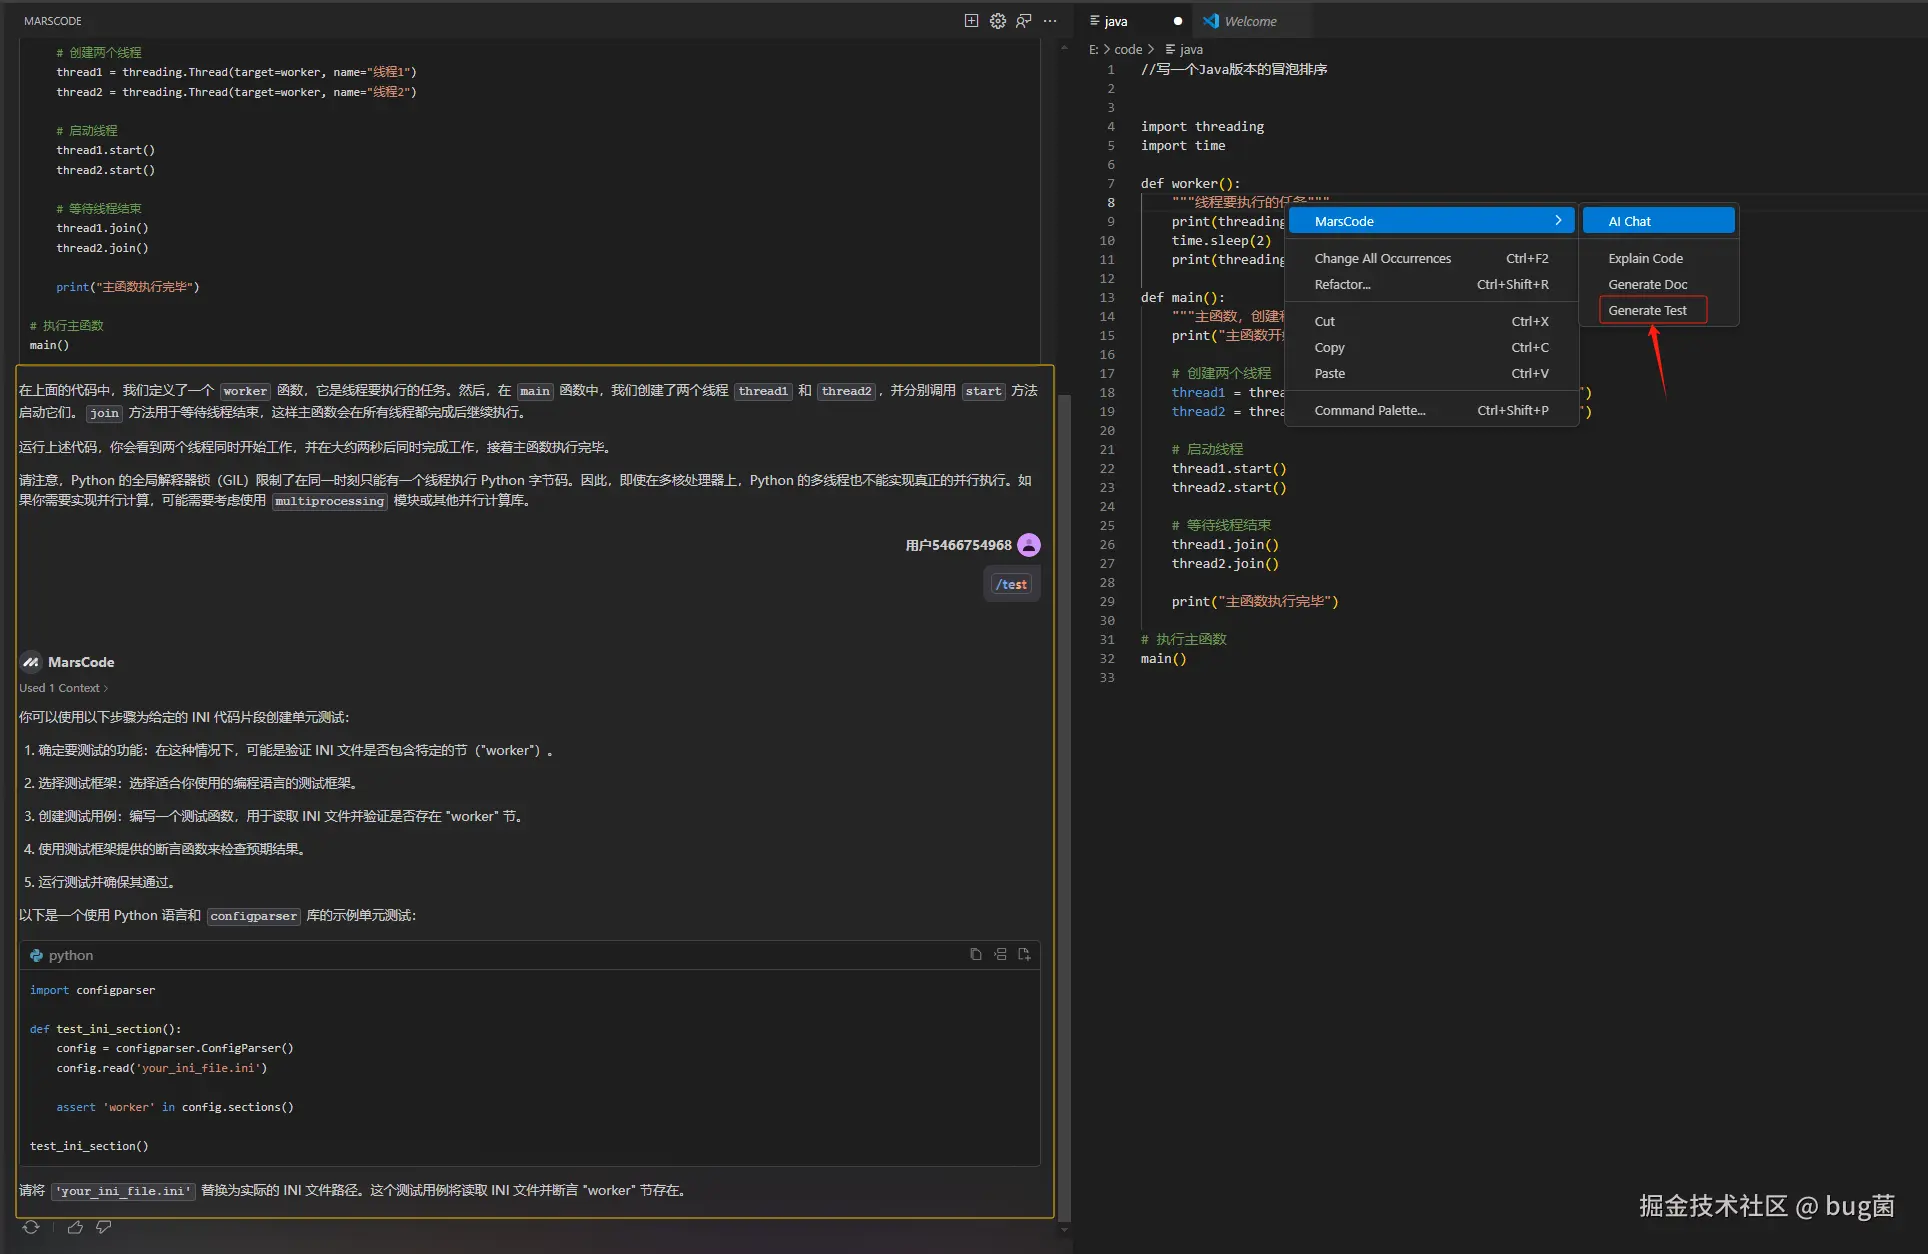The image size is (1928, 1254).
Task: Open the more actions ellipsis menu
Action: click(1049, 21)
